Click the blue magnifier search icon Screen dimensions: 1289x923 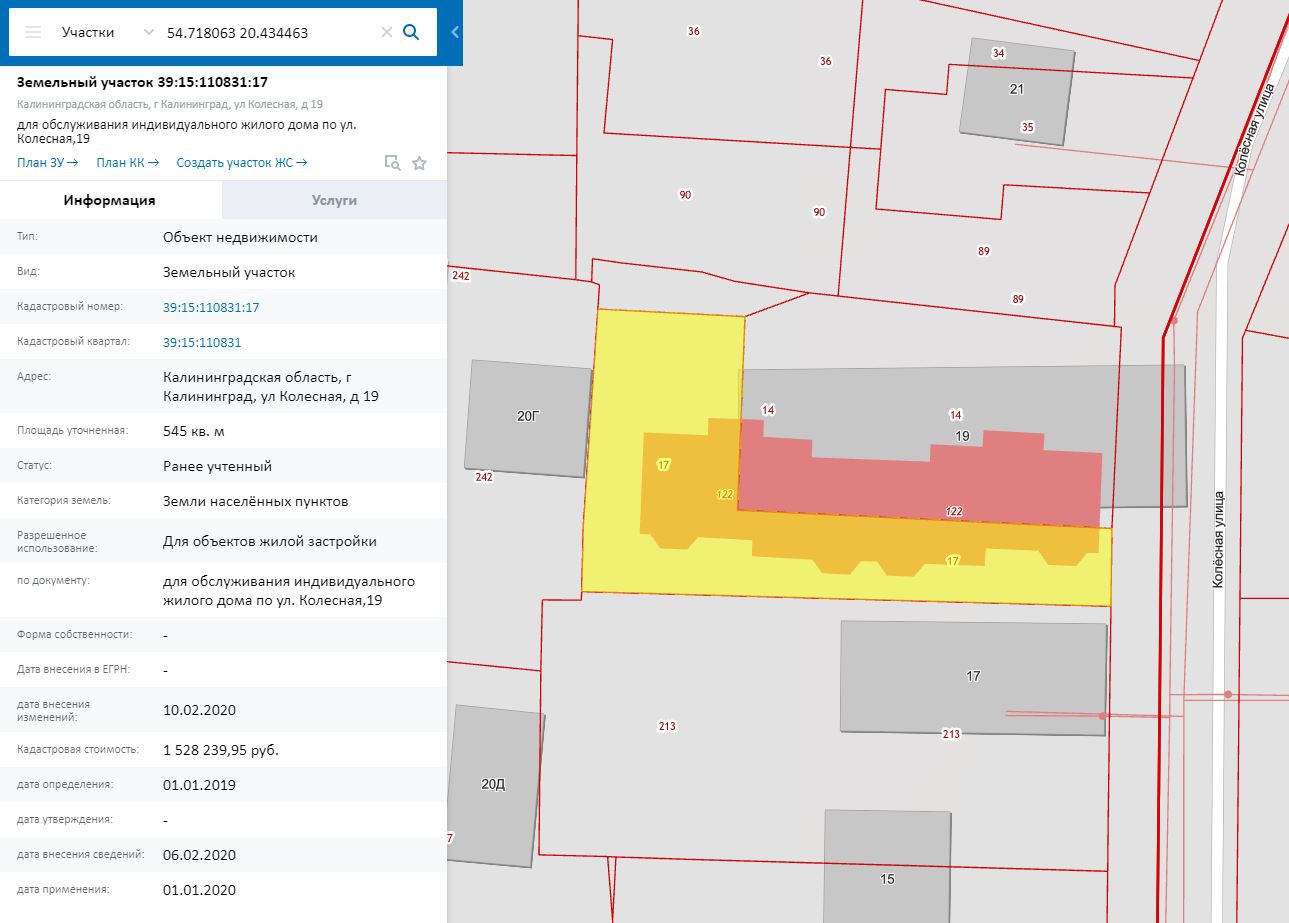tap(411, 32)
